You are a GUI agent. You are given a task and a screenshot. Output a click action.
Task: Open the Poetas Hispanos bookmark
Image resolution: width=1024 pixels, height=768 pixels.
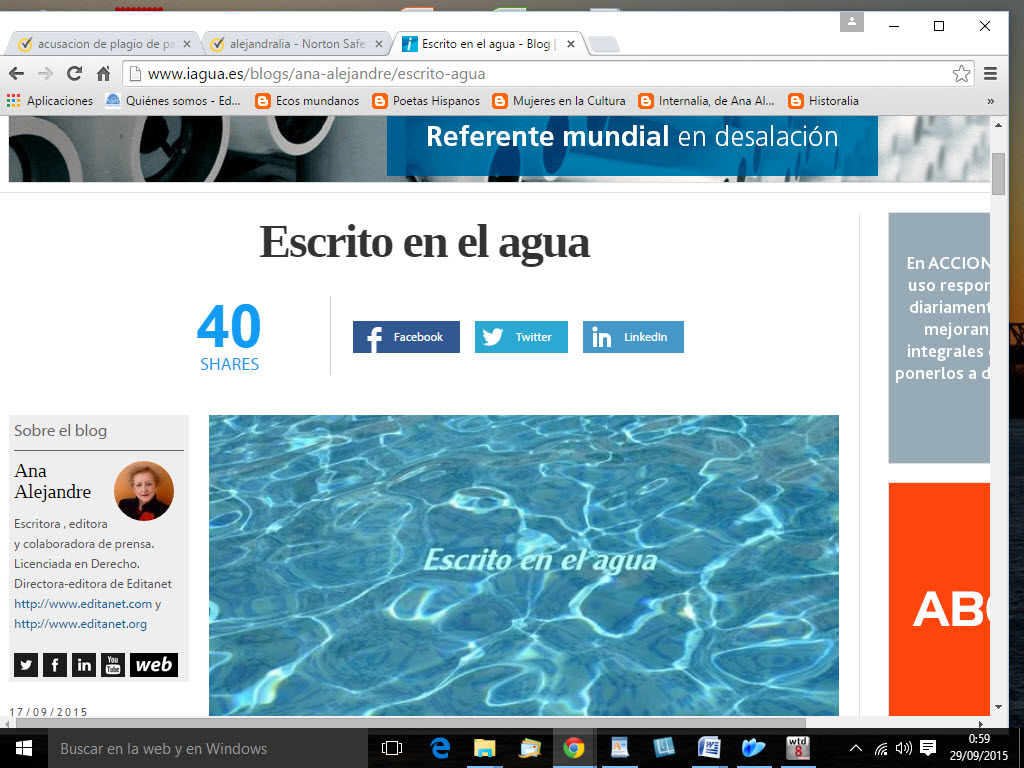426,101
